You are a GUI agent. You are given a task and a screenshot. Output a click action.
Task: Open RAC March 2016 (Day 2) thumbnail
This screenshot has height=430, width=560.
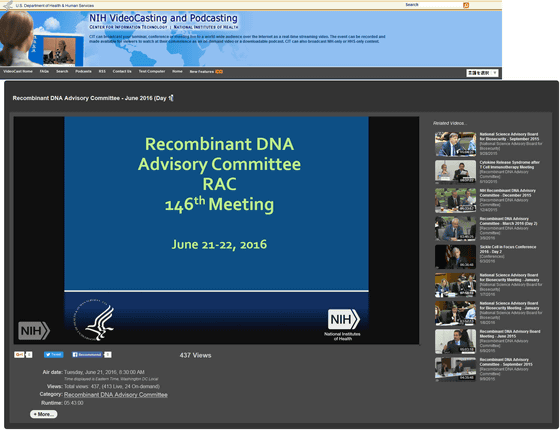(455, 229)
